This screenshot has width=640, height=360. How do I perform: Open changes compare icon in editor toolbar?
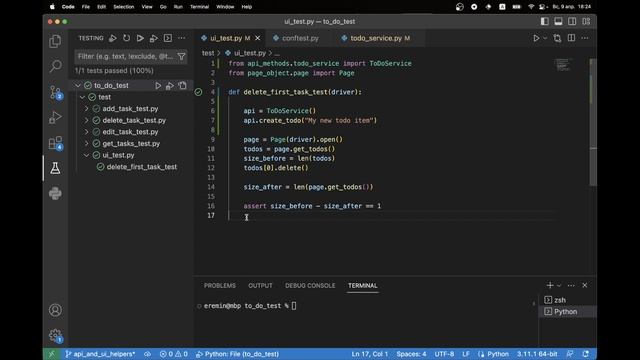pos(557,38)
